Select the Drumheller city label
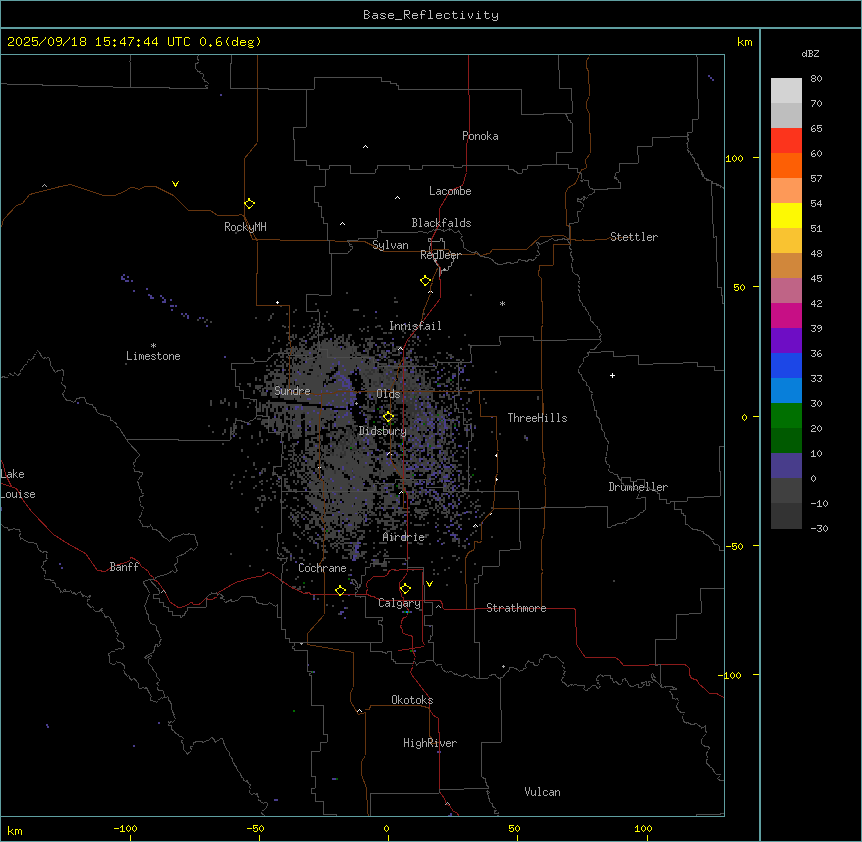 pyautogui.click(x=637, y=487)
